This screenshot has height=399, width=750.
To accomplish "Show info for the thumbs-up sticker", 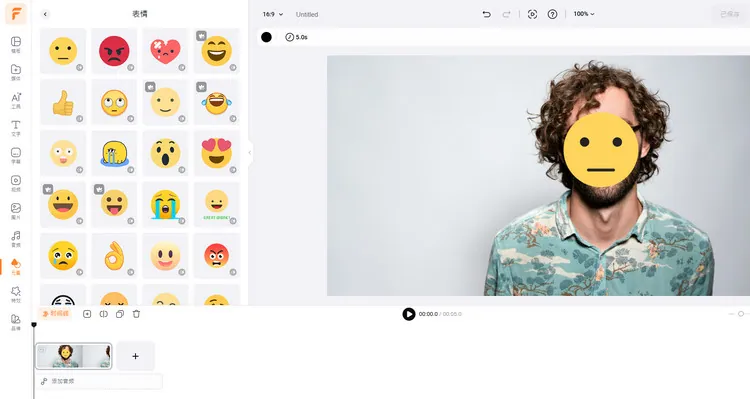I will [79, 119].
